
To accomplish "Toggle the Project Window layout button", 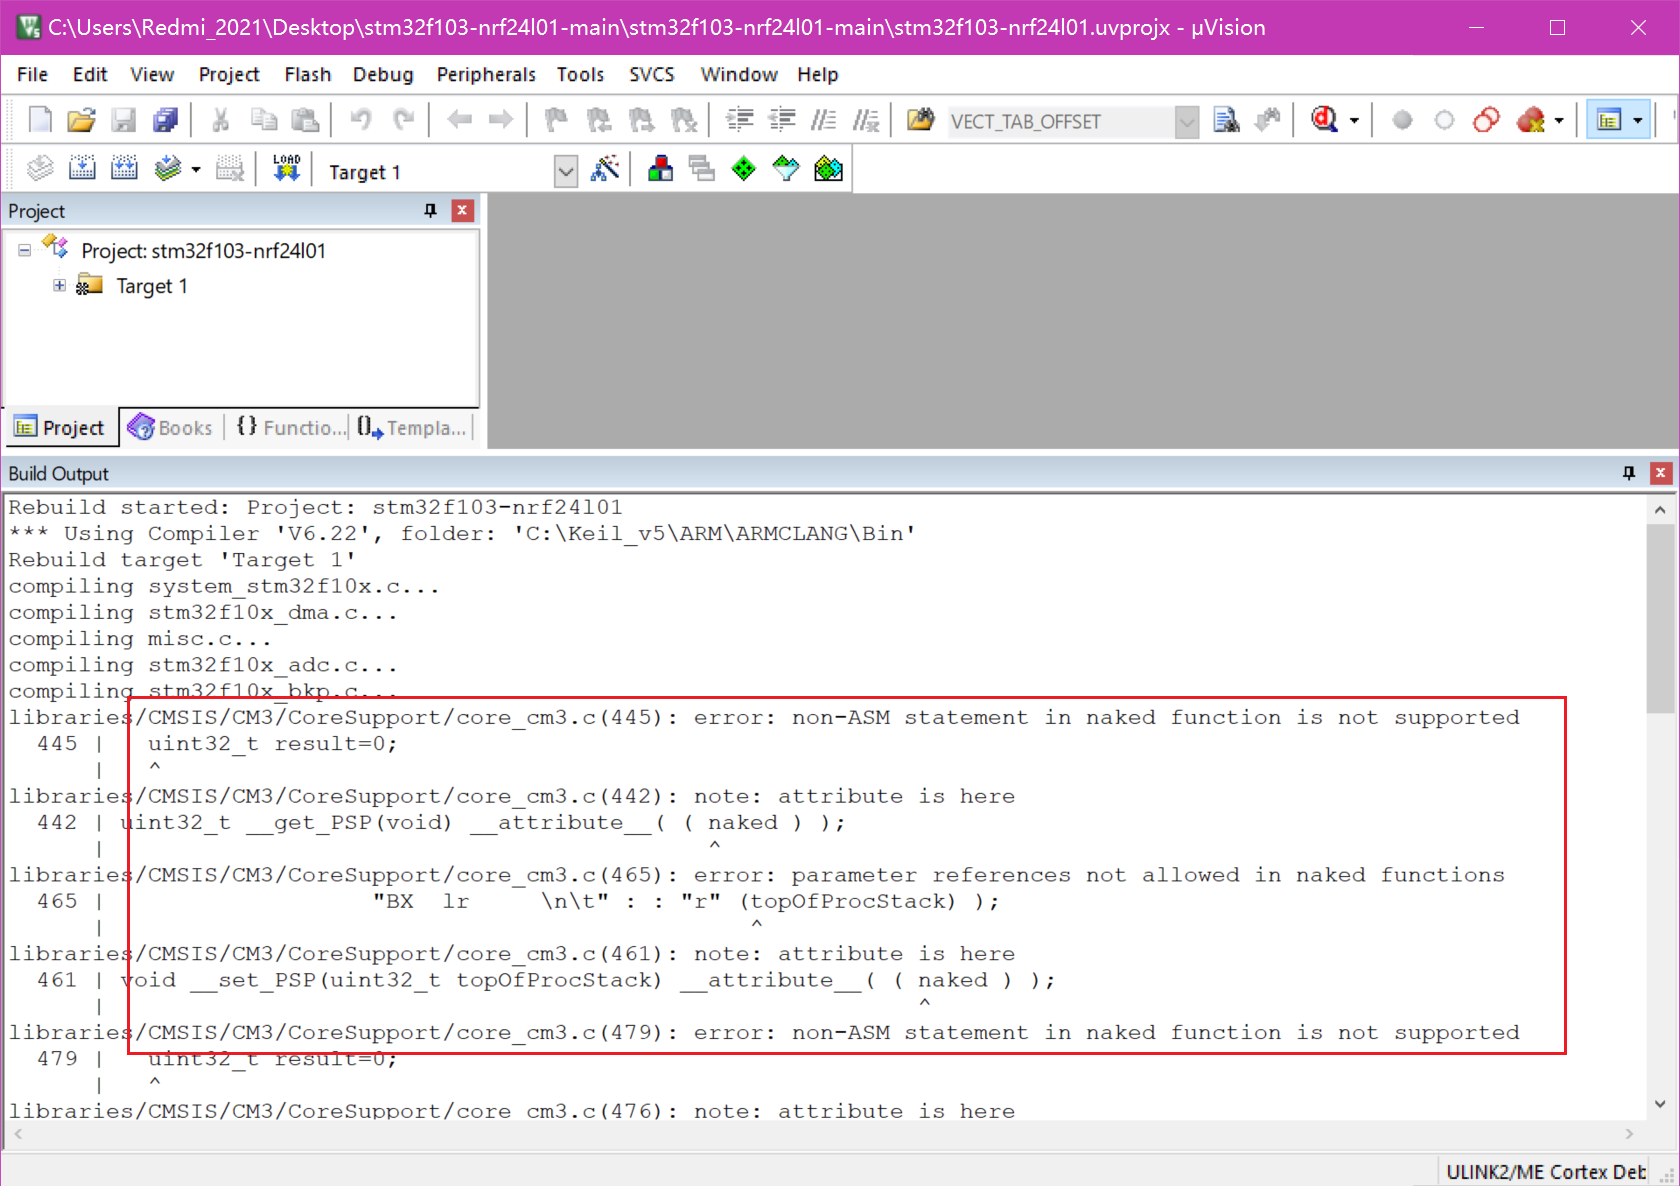I will click(1609, 120).
